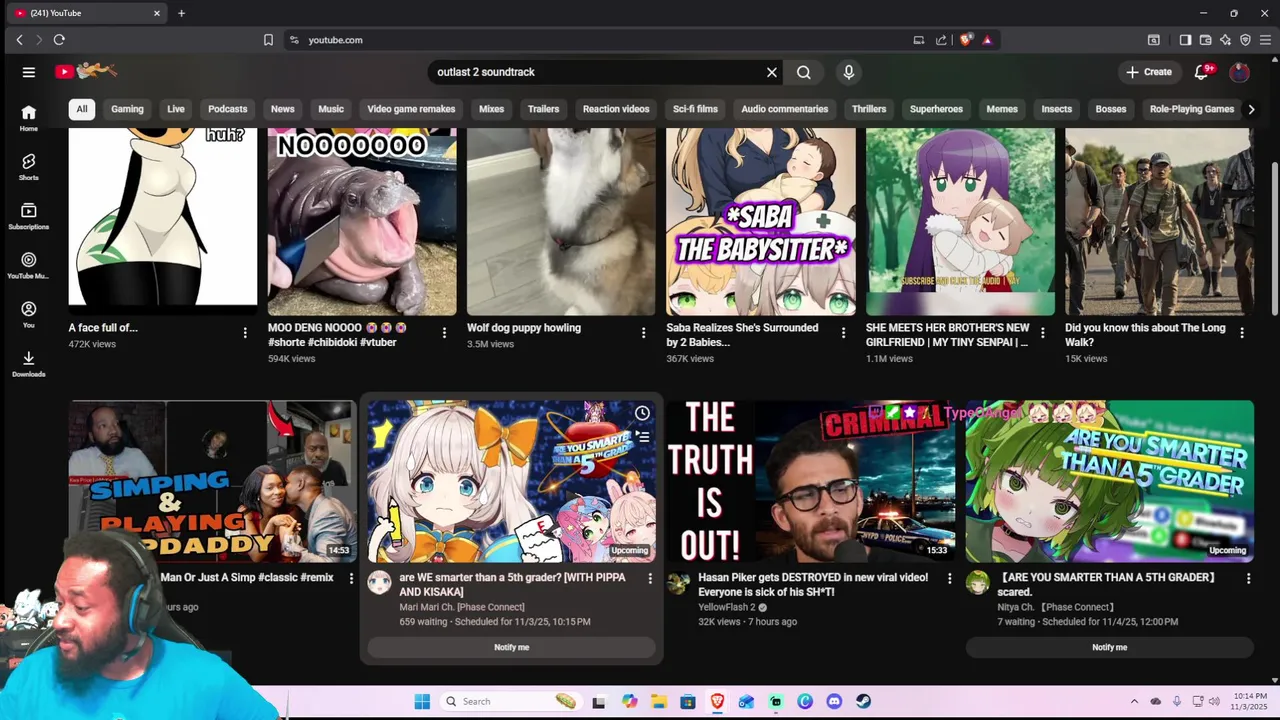Image resolution: width=1280 pixels, height=720 pixels.
Task: Add Mari Mari video to queue
Action: pos(642,437)
